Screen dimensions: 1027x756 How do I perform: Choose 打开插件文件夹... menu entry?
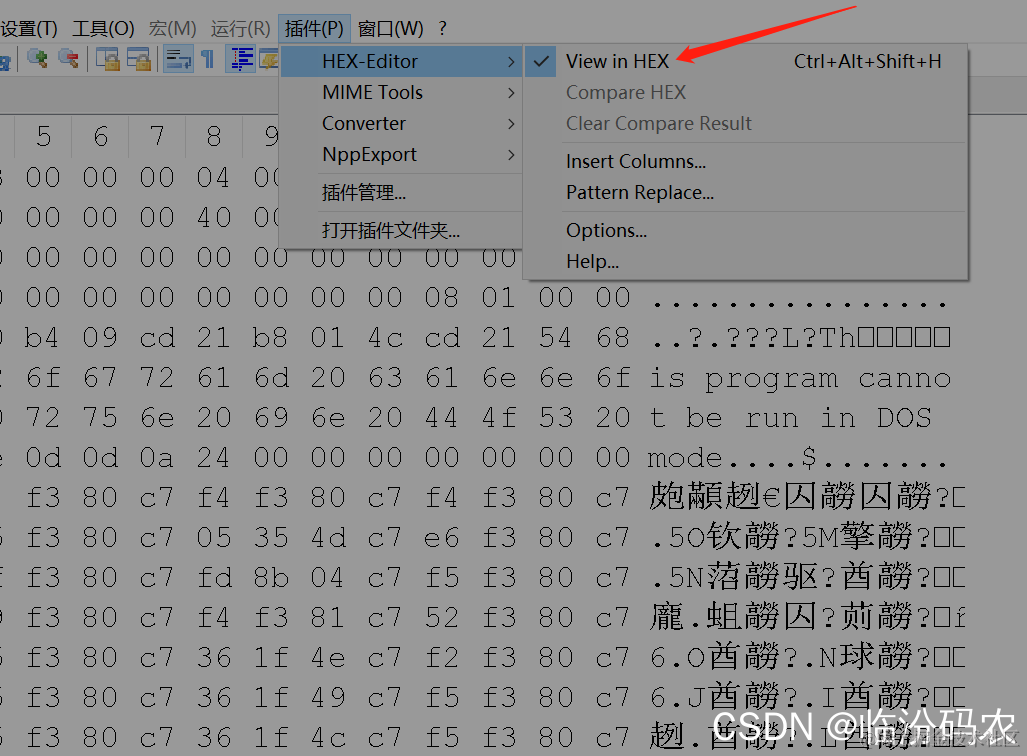click(401, 230)
